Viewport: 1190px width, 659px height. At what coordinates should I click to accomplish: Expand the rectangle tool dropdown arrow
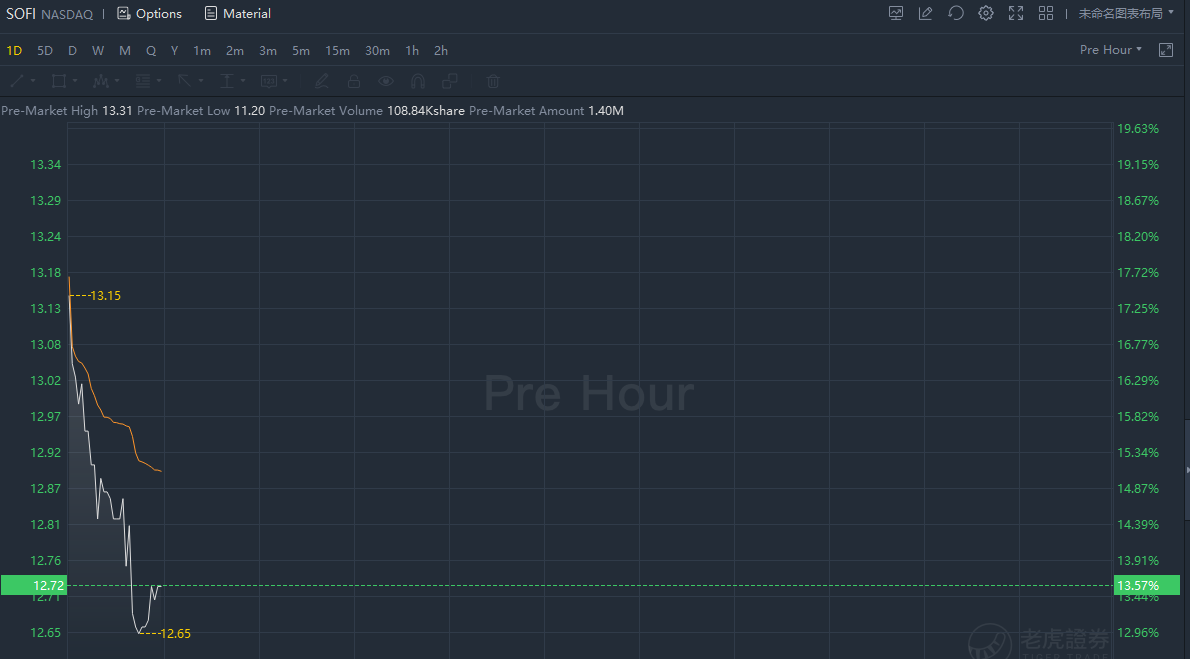point(74,81)
